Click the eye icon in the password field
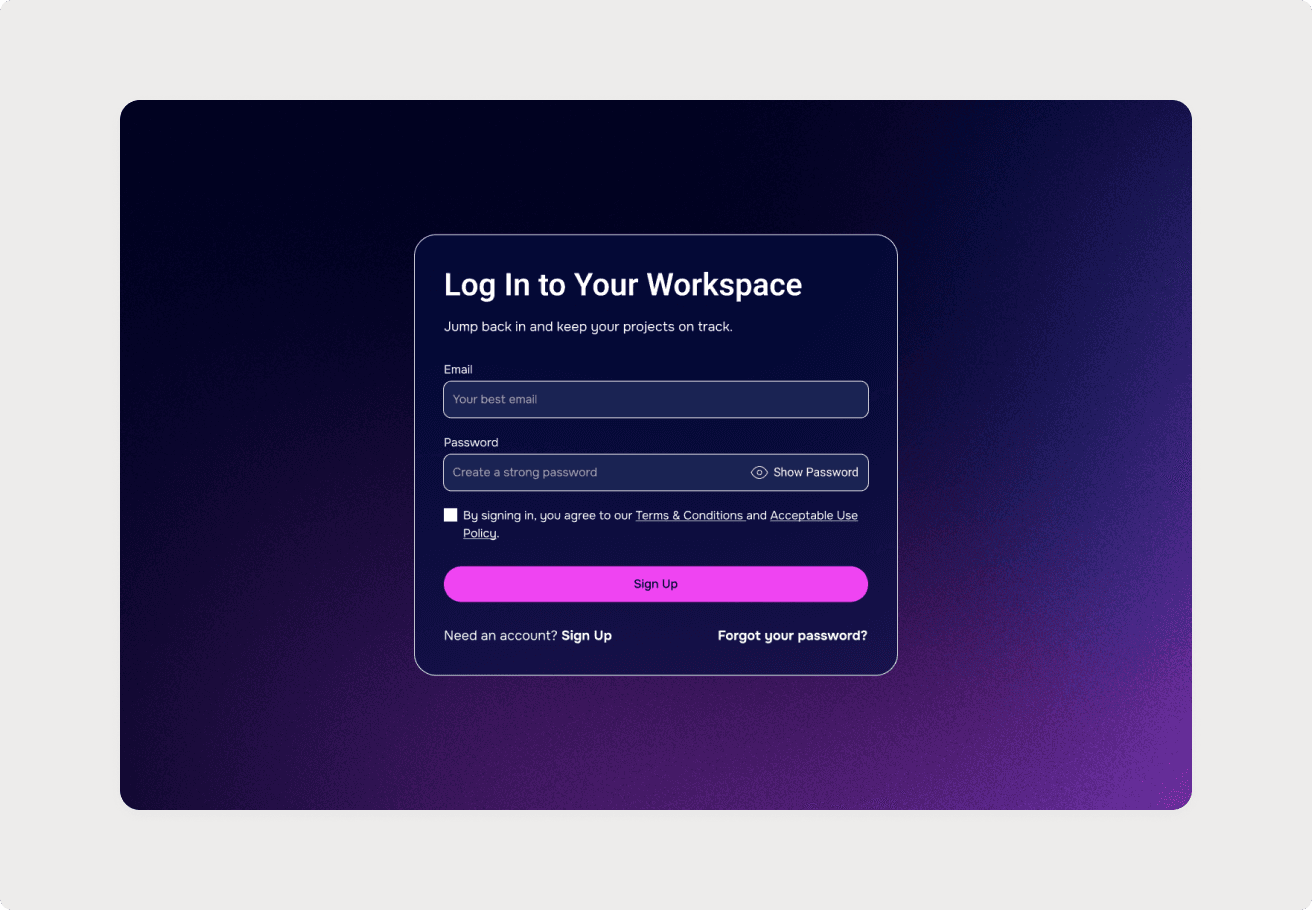Screen dimensions: 1312x910 (x=759, y=473)
